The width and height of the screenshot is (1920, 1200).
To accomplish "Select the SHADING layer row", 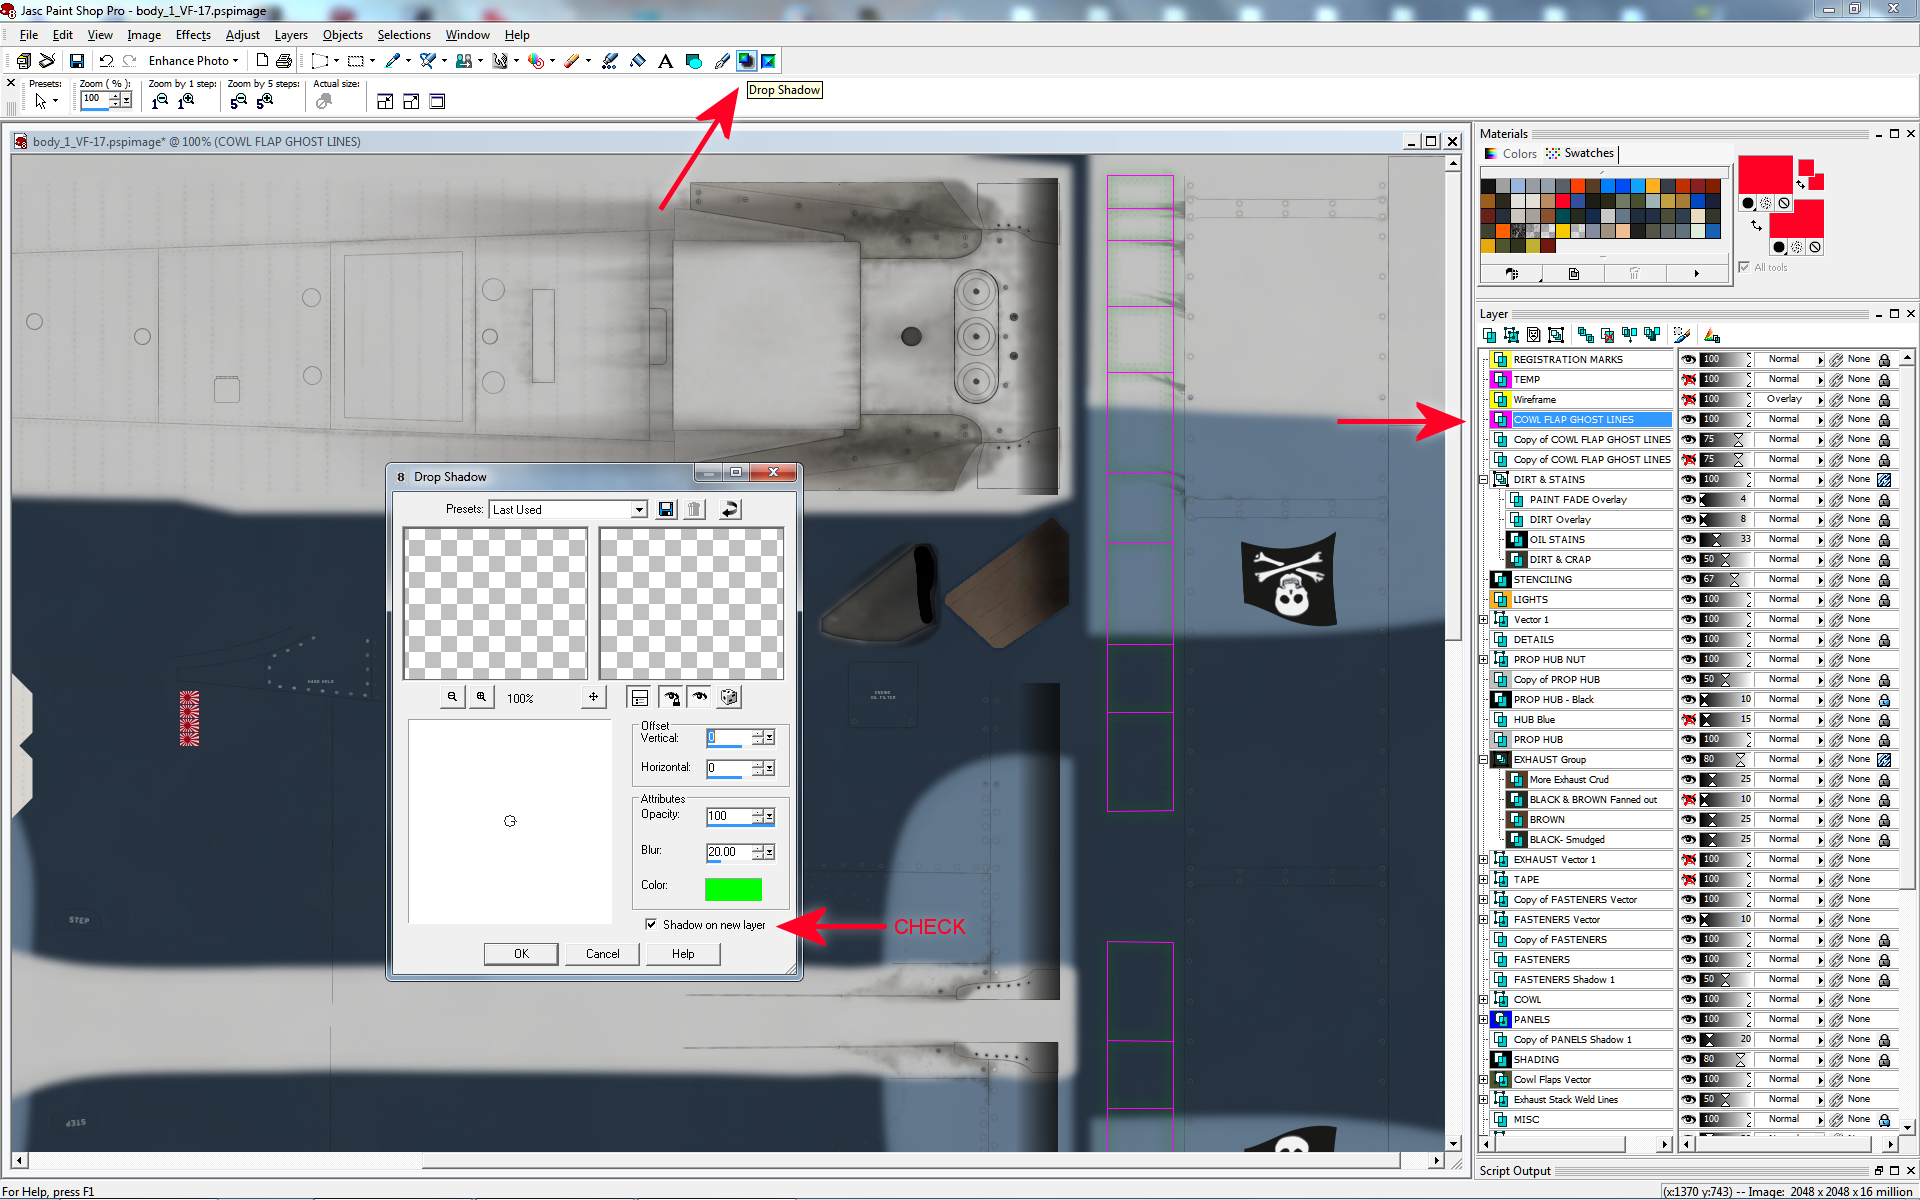I will point(1580,1059).
